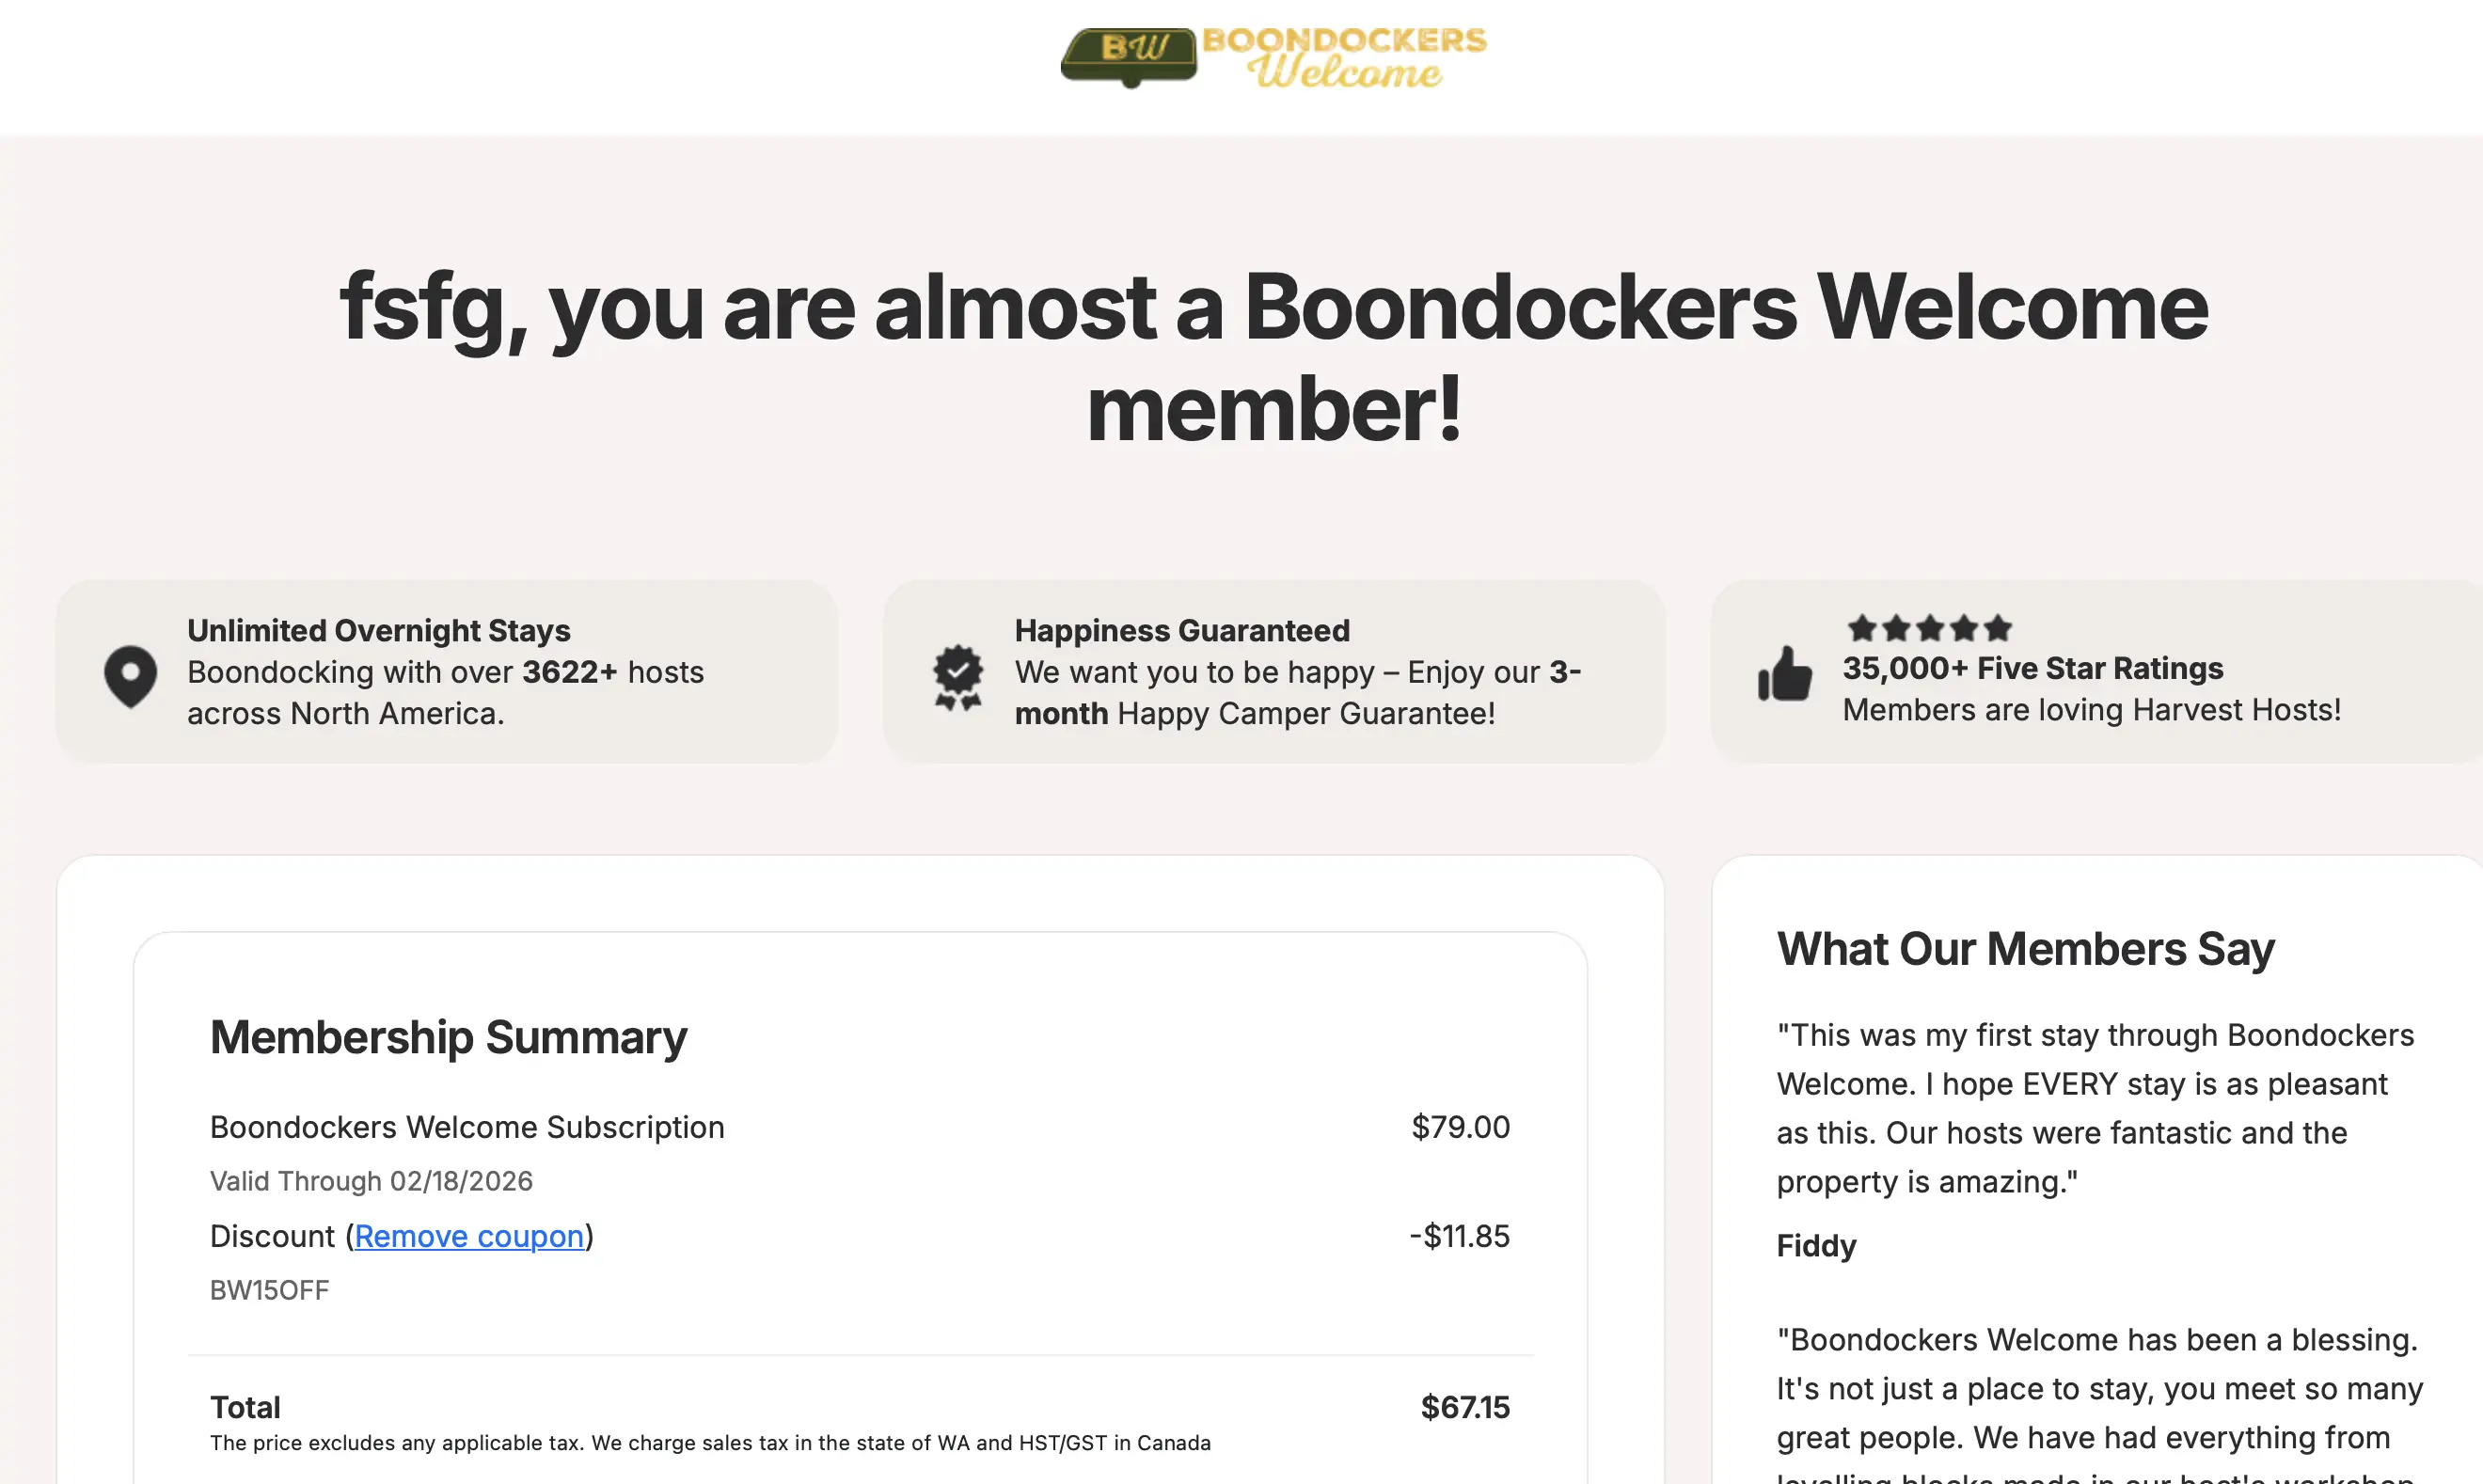
Task: Click the -$11.85 discount amount
Action: [x=1459, y=1236]
